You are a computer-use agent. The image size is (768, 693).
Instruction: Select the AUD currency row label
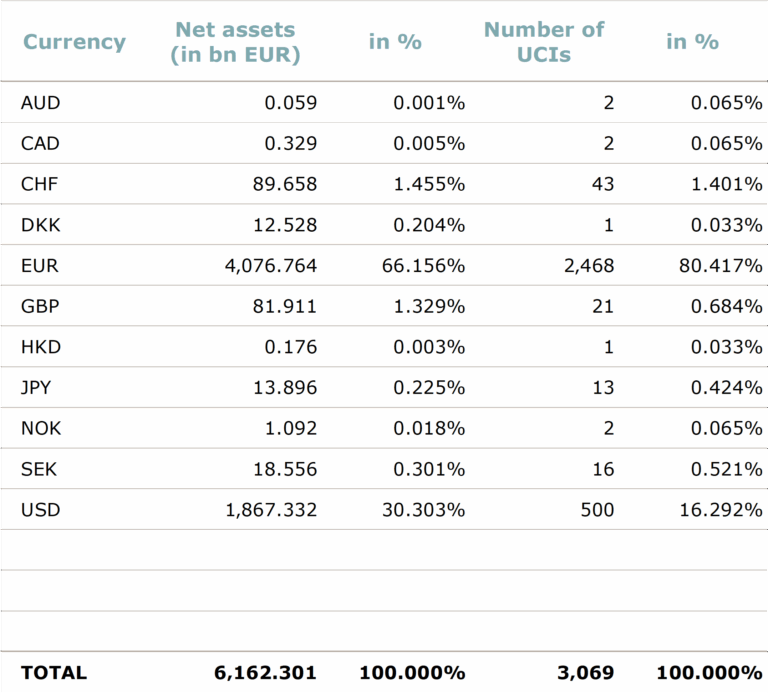40,102
